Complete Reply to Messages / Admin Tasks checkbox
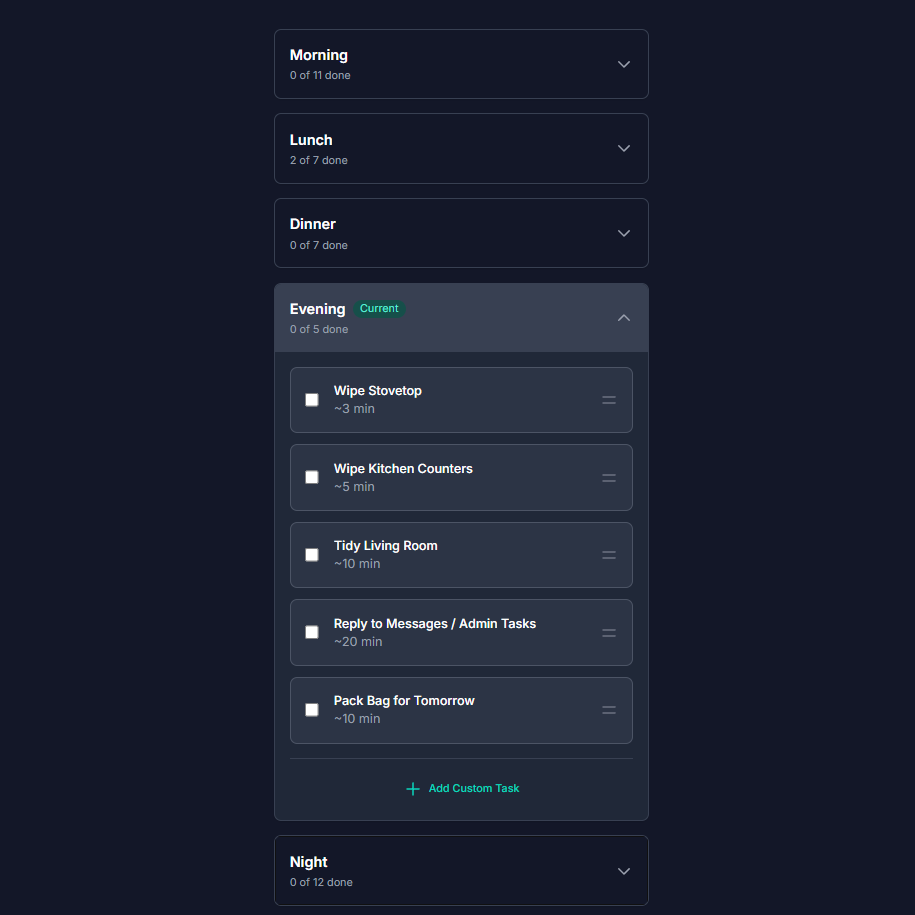 click(x=312, y=632)
